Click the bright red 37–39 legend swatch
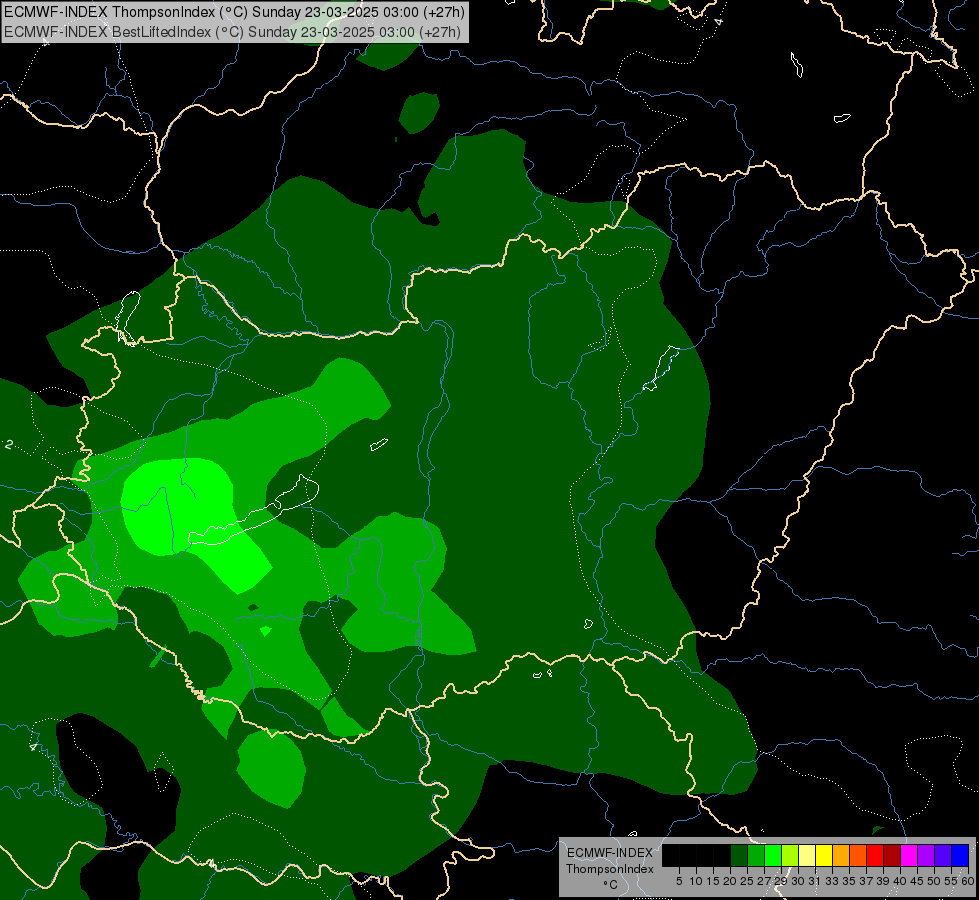This screenshot has width=979, height=900. coord(875,855)
